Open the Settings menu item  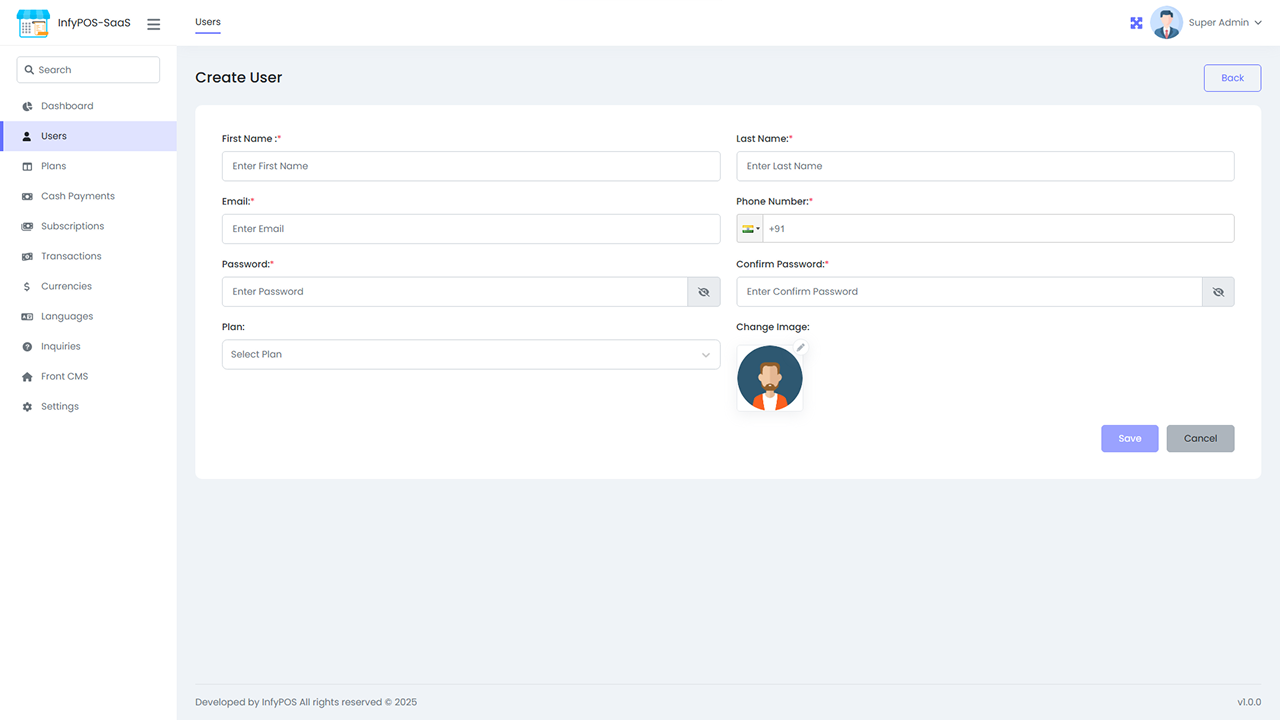(24, 406)
